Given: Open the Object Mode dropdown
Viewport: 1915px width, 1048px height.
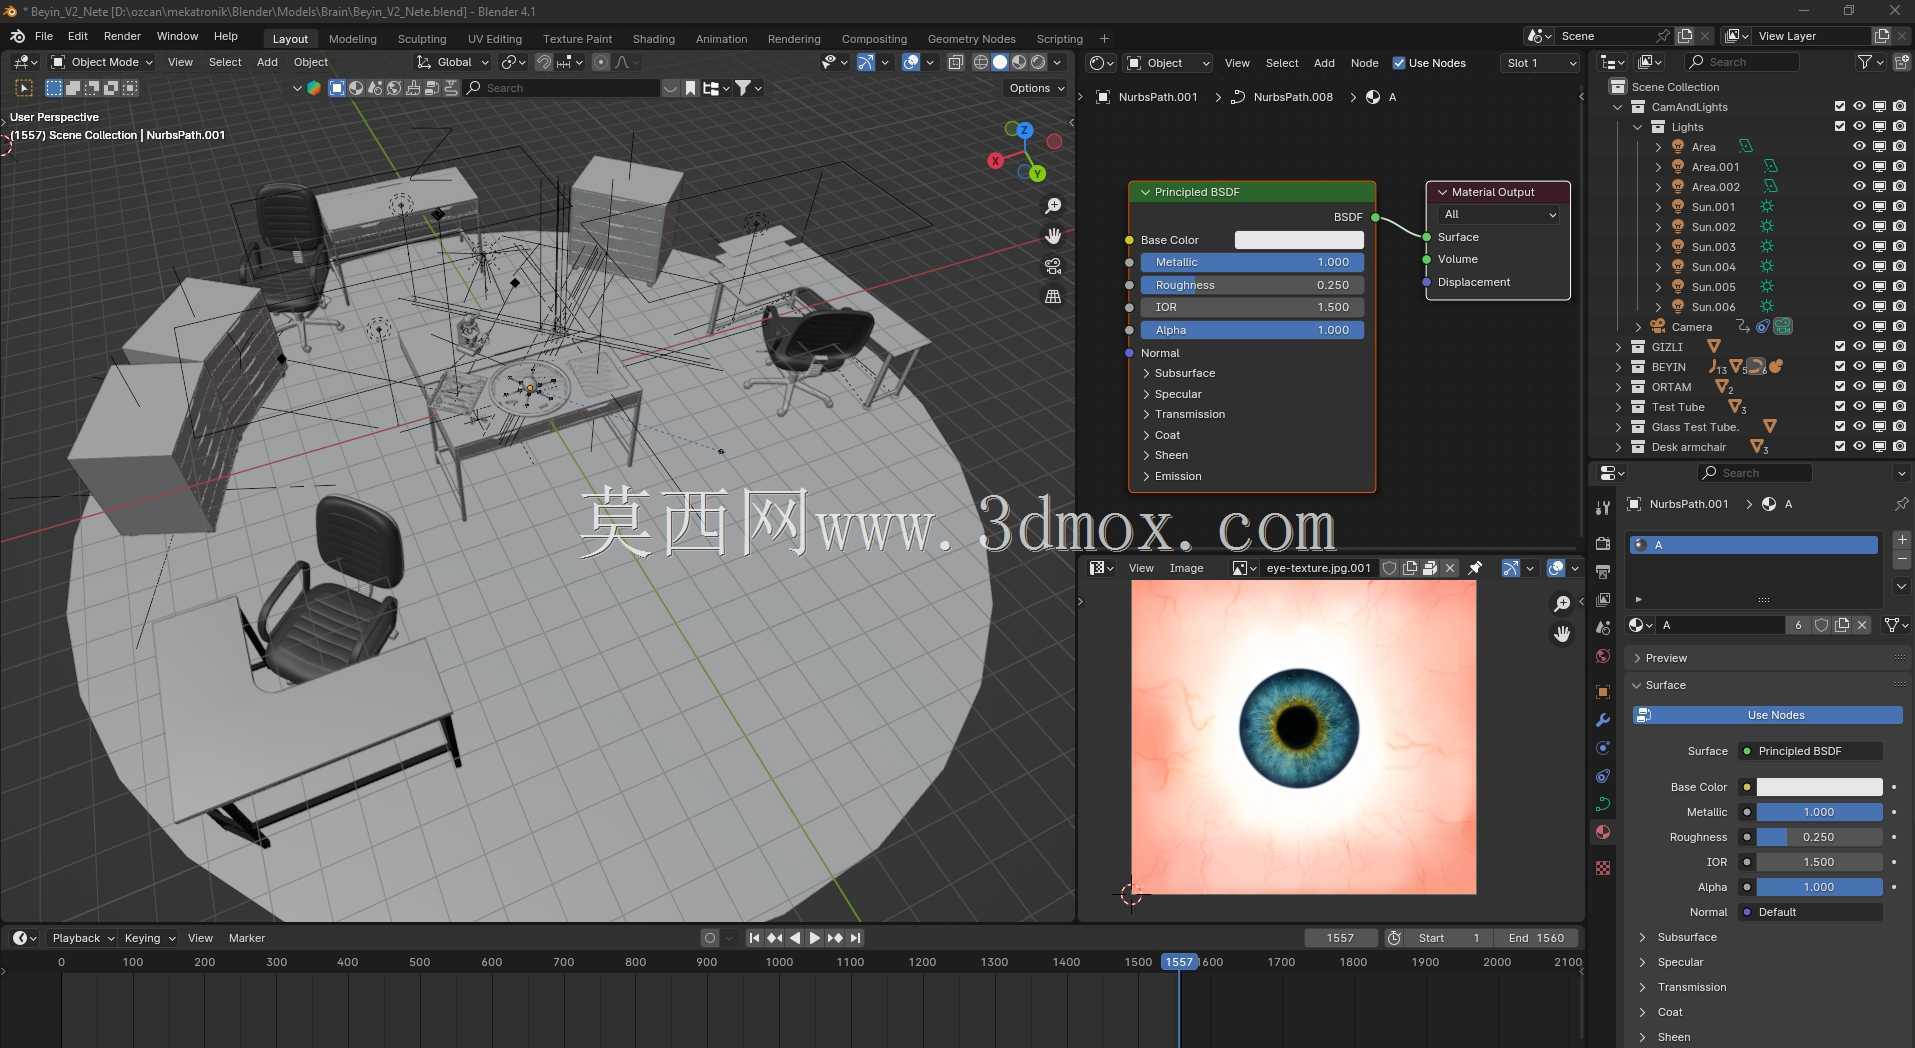Looking at the screenshot, I should [102, 62].
